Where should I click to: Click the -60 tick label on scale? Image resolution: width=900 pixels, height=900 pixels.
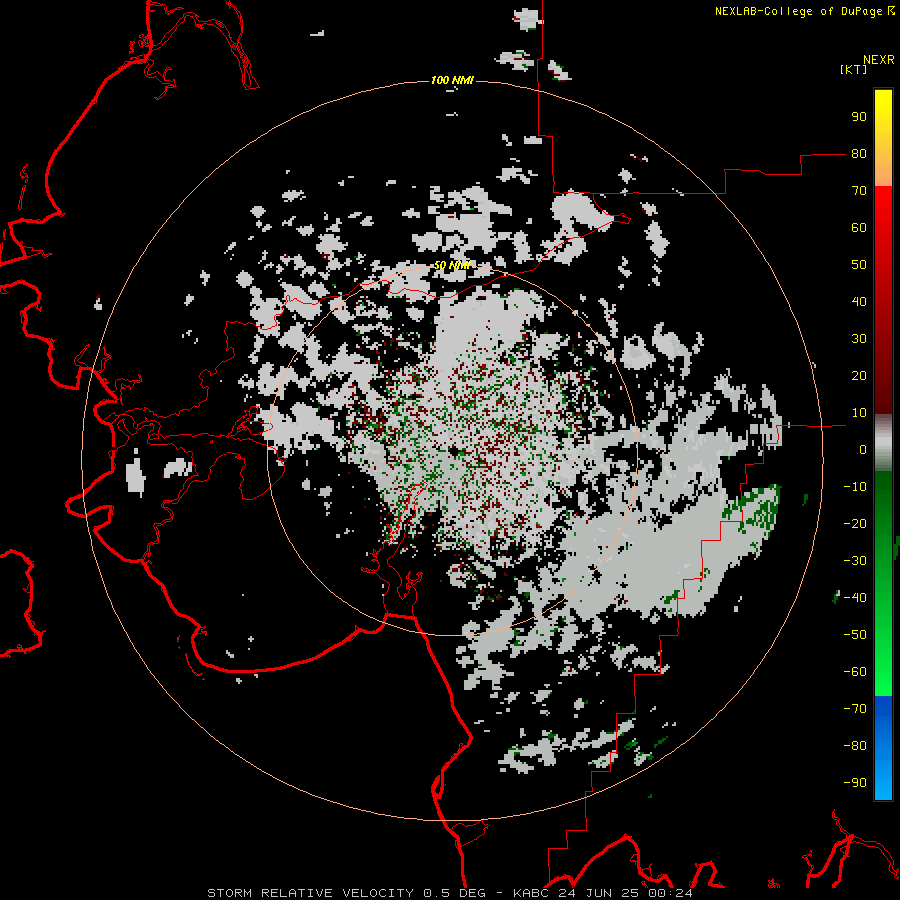pos(855,672)
